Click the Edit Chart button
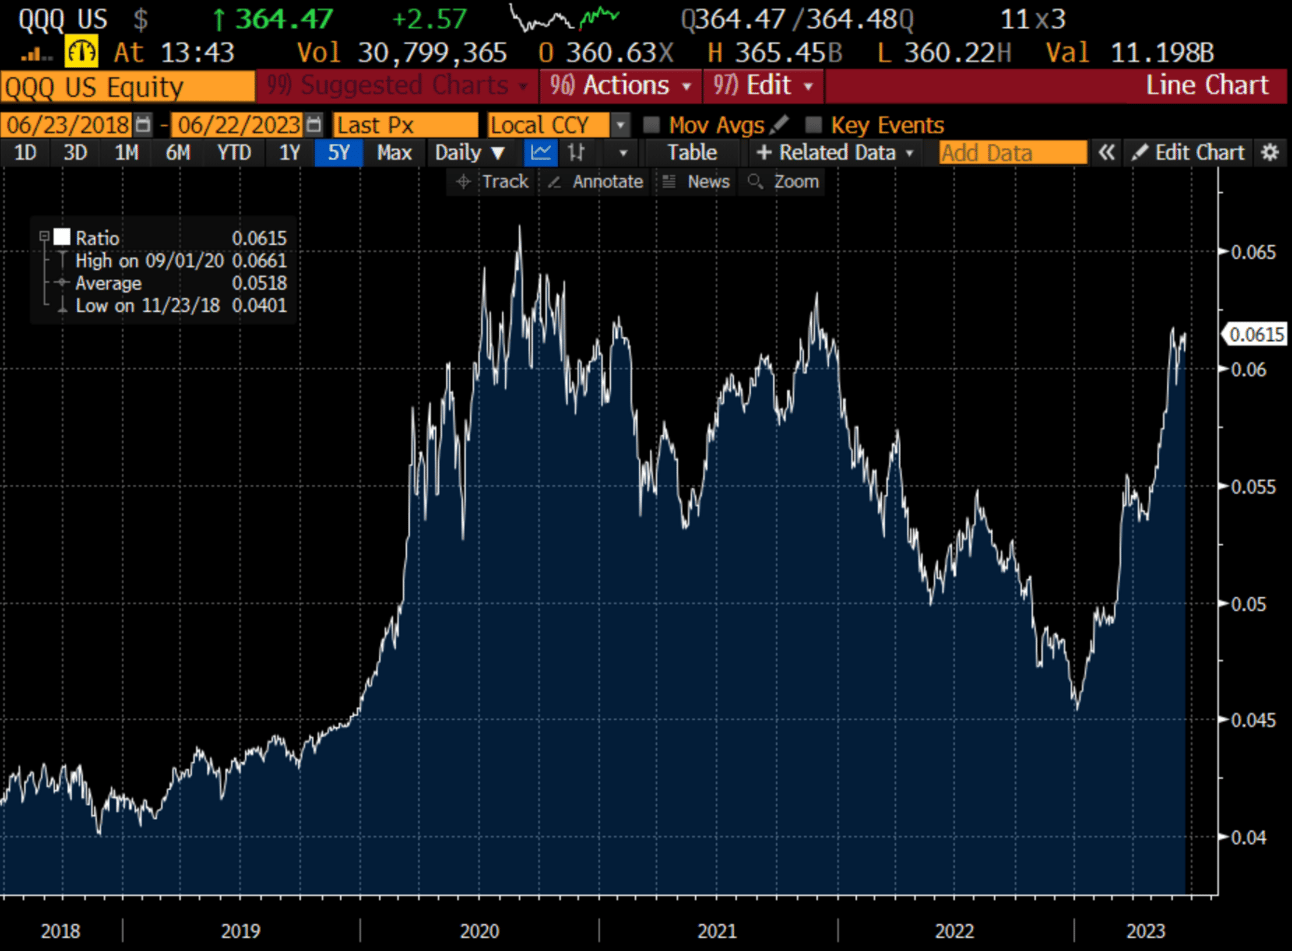The height and width of the screenshot is (951, 1292). coord(1189,153)
